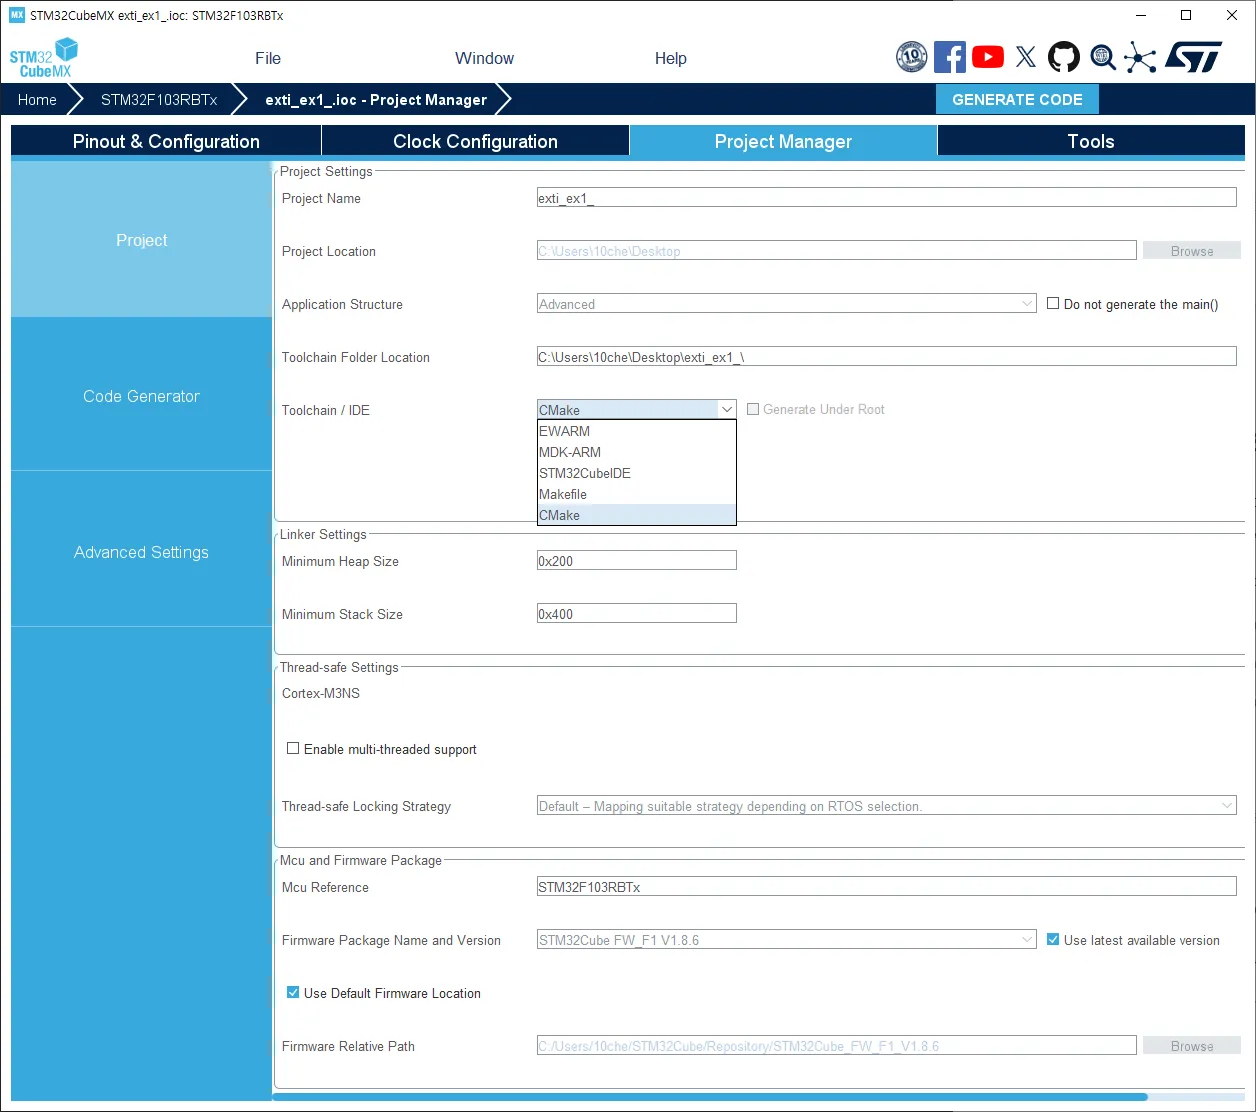1256x1112 pixels.
Task: Choose Makefile toolchain option
Action: (x=636, y=494)
